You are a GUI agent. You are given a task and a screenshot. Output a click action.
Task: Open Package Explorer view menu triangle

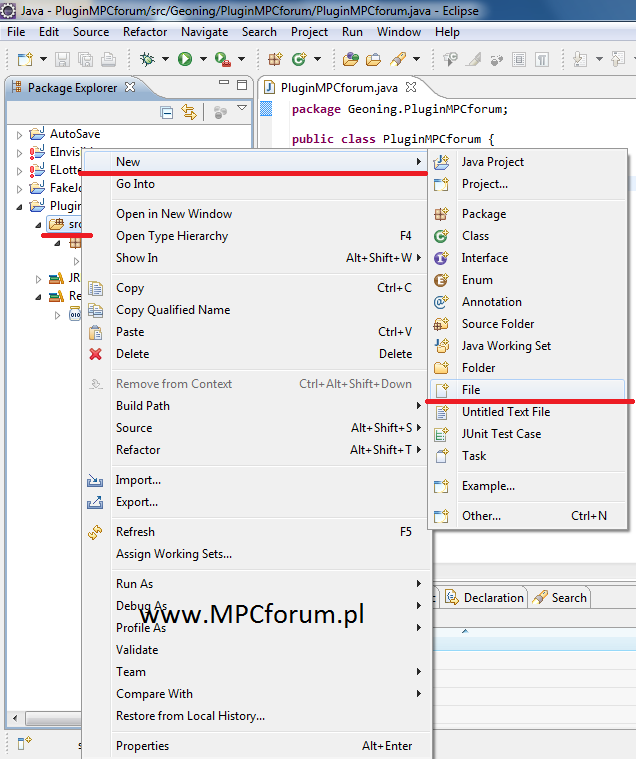pos(242,108)
